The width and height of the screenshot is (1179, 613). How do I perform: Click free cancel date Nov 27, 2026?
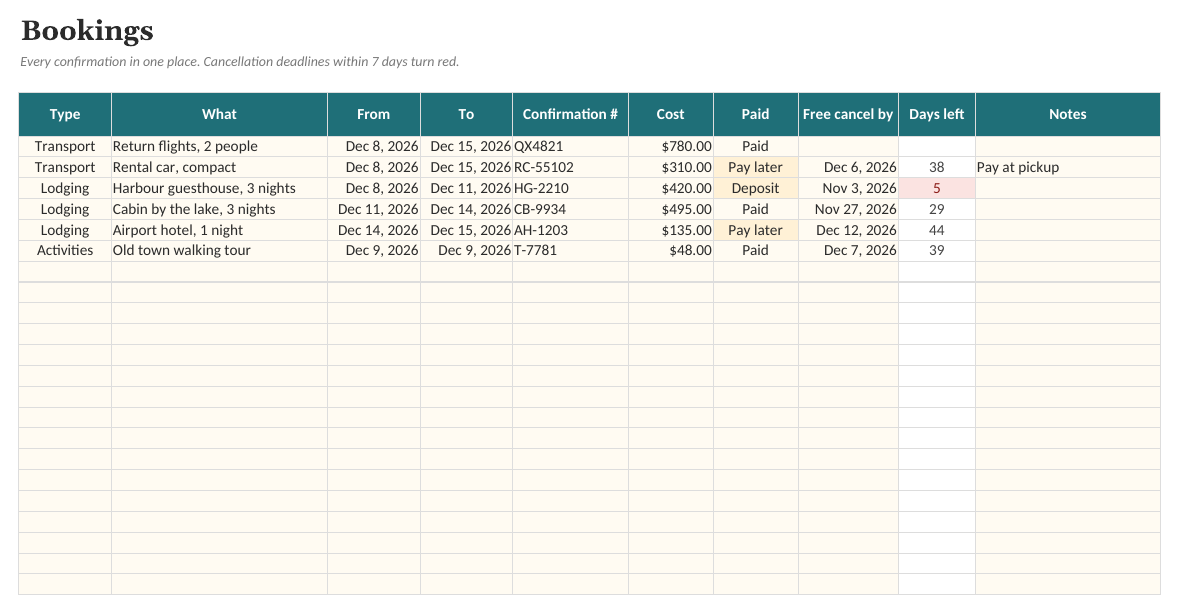[848, 209]
